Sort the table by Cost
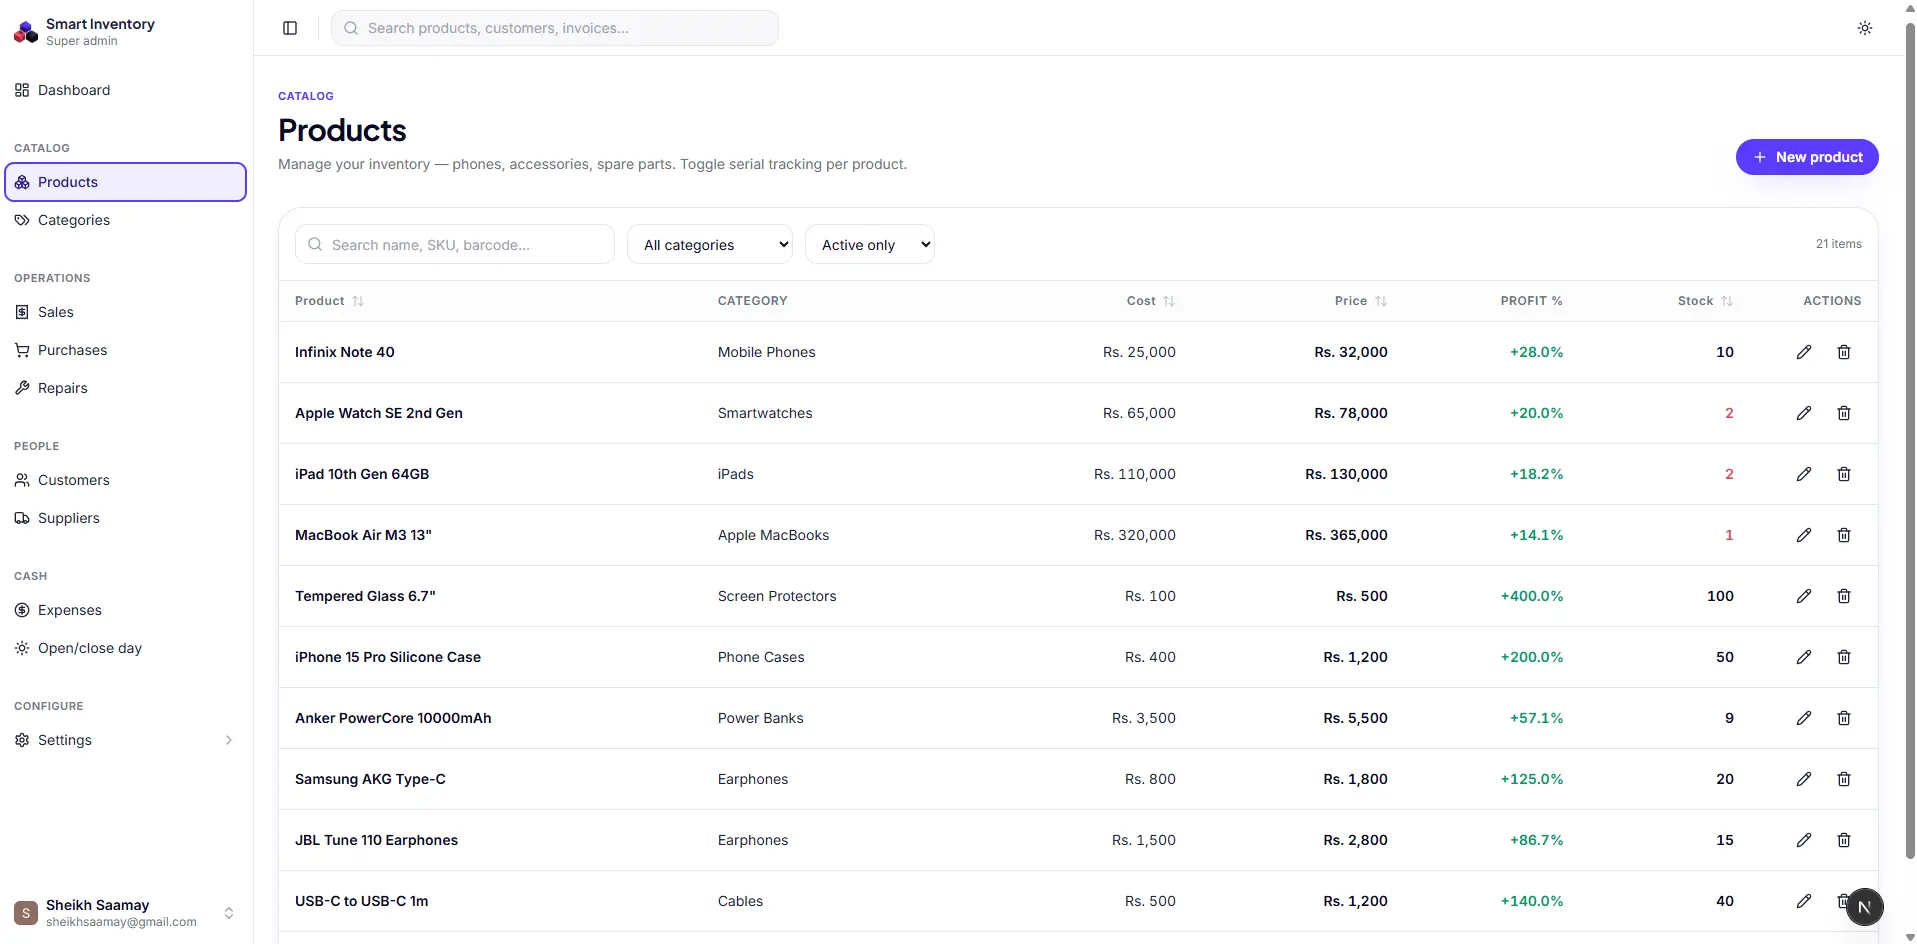Viewport: 1917px width, 944px height. coord(1151,301)
